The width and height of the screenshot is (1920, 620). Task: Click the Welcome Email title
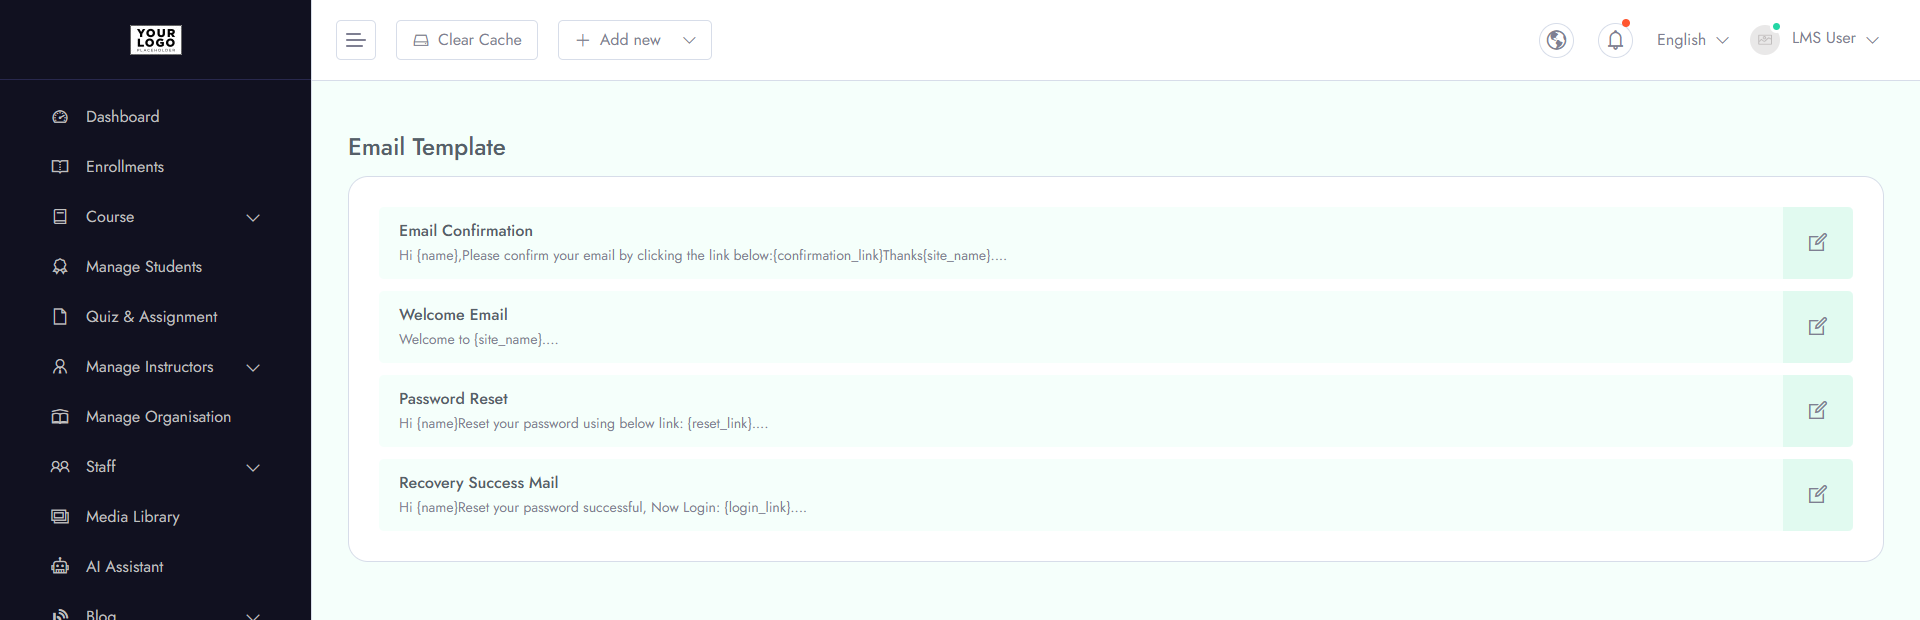pos(453,315)
